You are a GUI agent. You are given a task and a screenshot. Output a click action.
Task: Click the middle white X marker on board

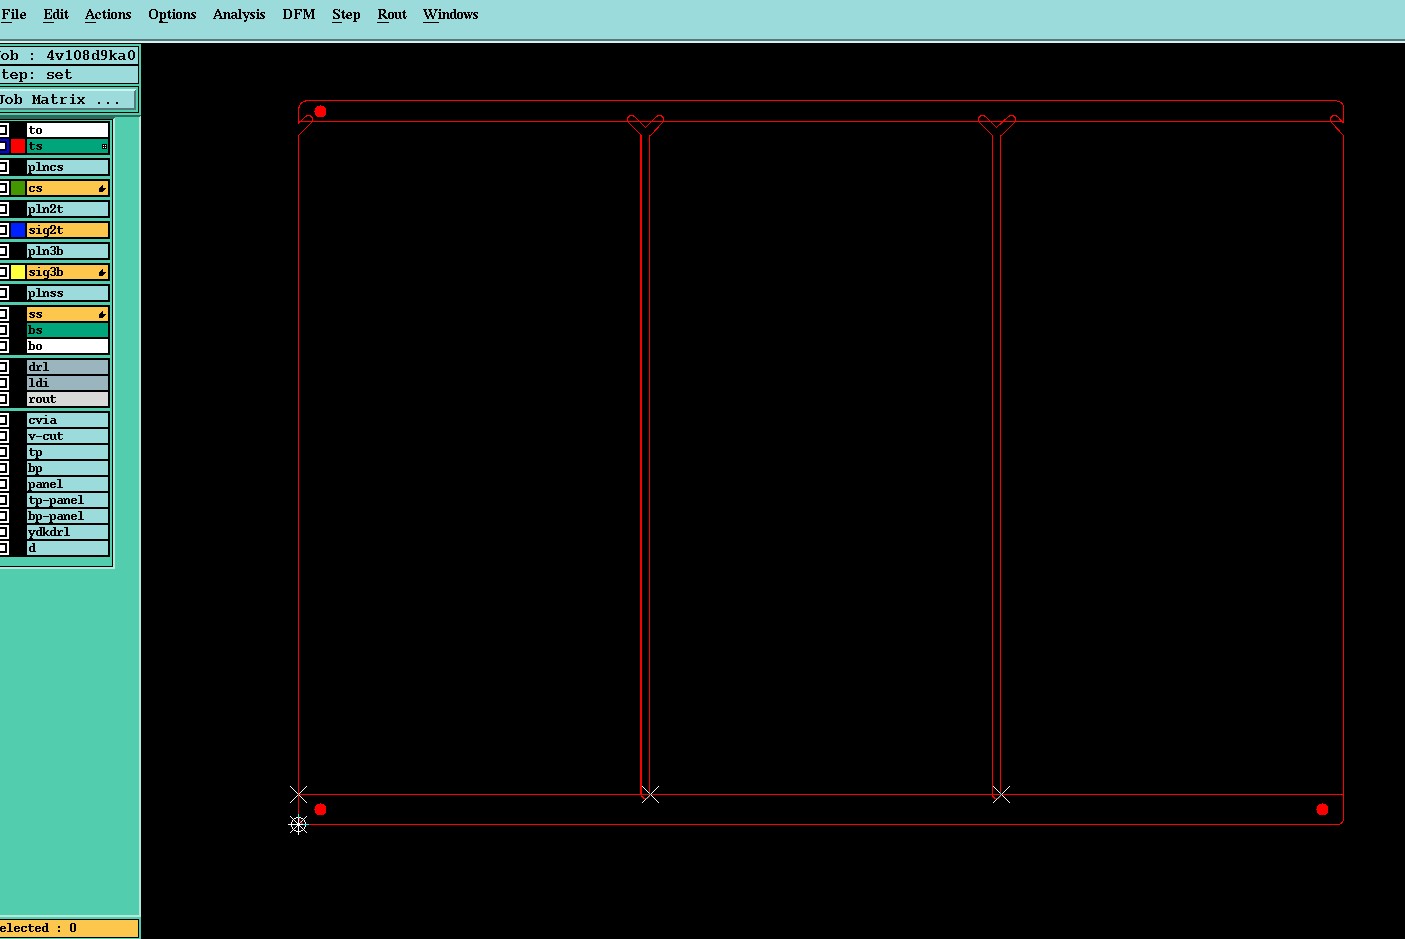coord(650,794)
